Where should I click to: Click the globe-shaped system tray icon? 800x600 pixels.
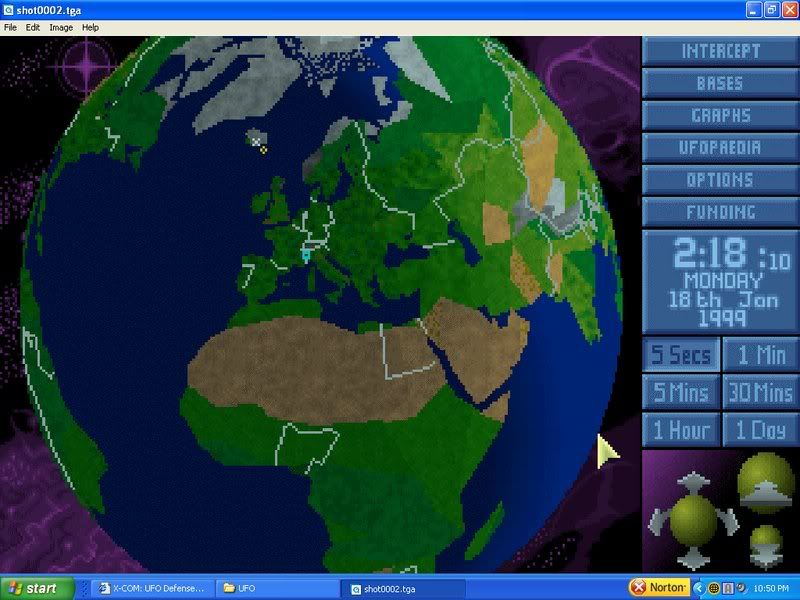click(714, 588)
